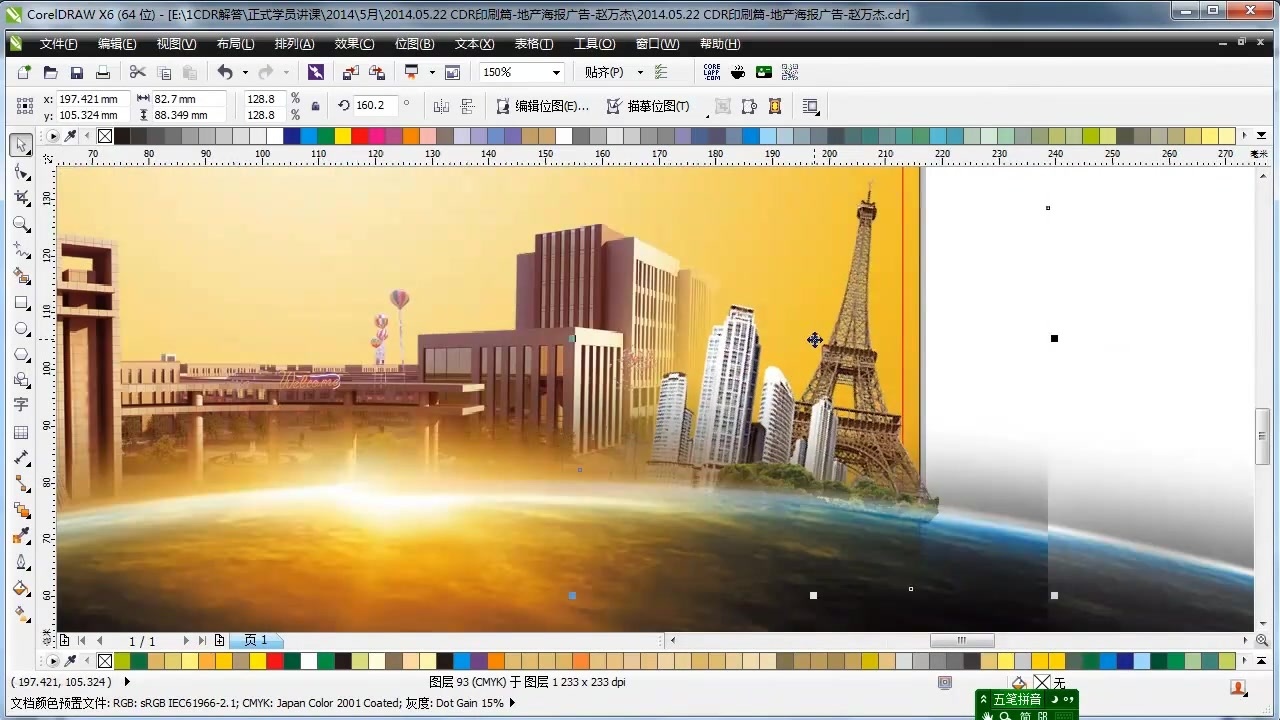Image resolution: width=1280 pixels, height=720 pixels.
Task: Click the 编辑位图(E)... button
Action: [543, 106]
